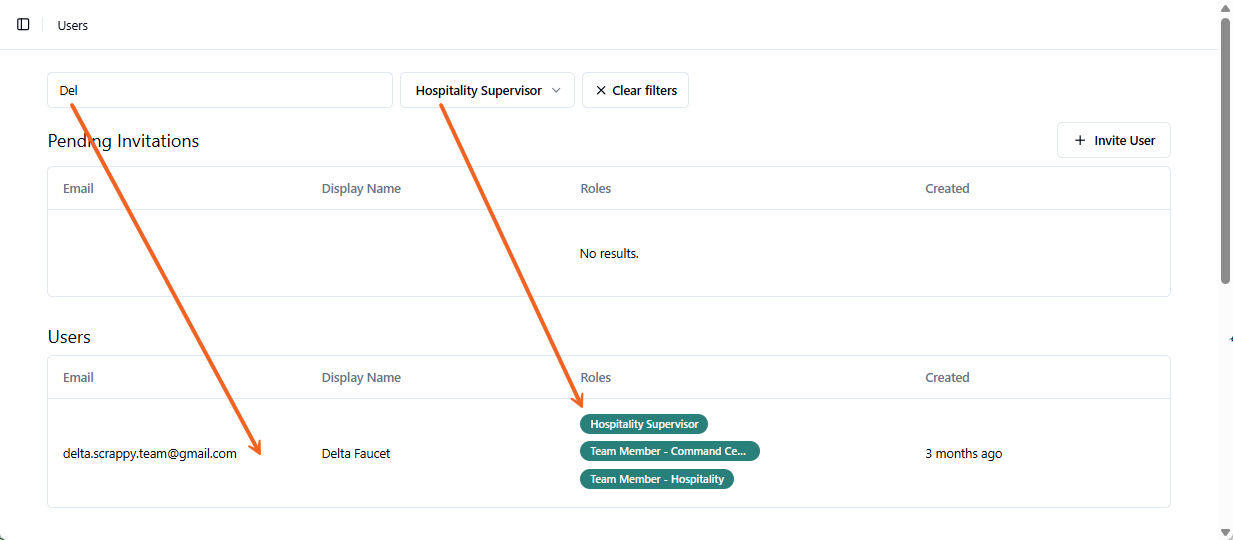
Task: Select the Team Member - Hospitality badge
Action: point(657,479)
